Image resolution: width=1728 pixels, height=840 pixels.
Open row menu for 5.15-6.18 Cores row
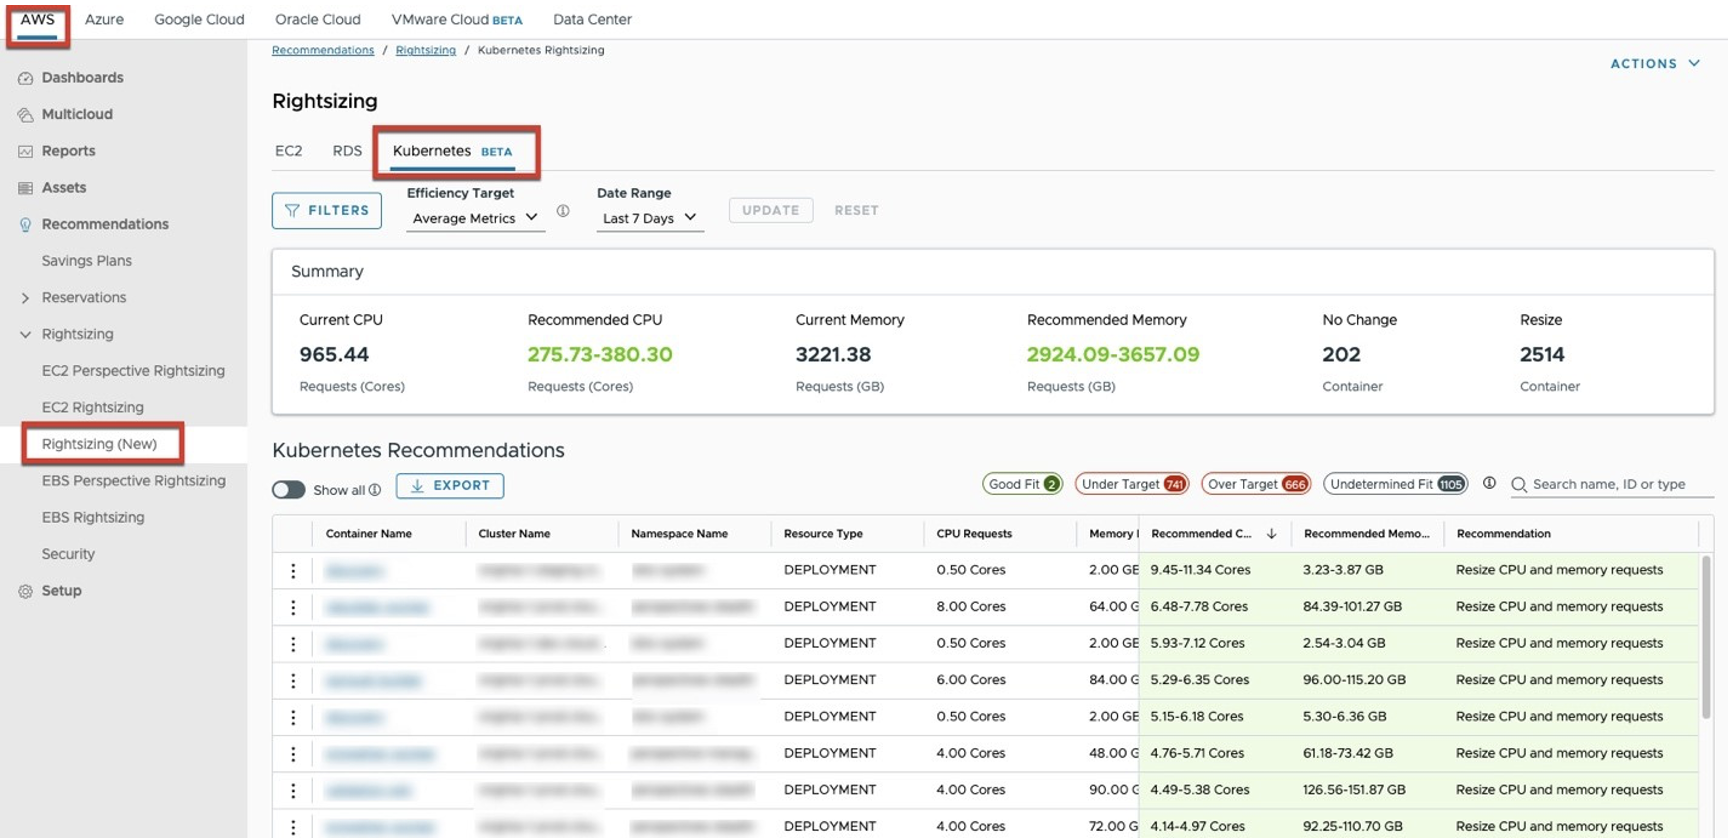point(293,717)
